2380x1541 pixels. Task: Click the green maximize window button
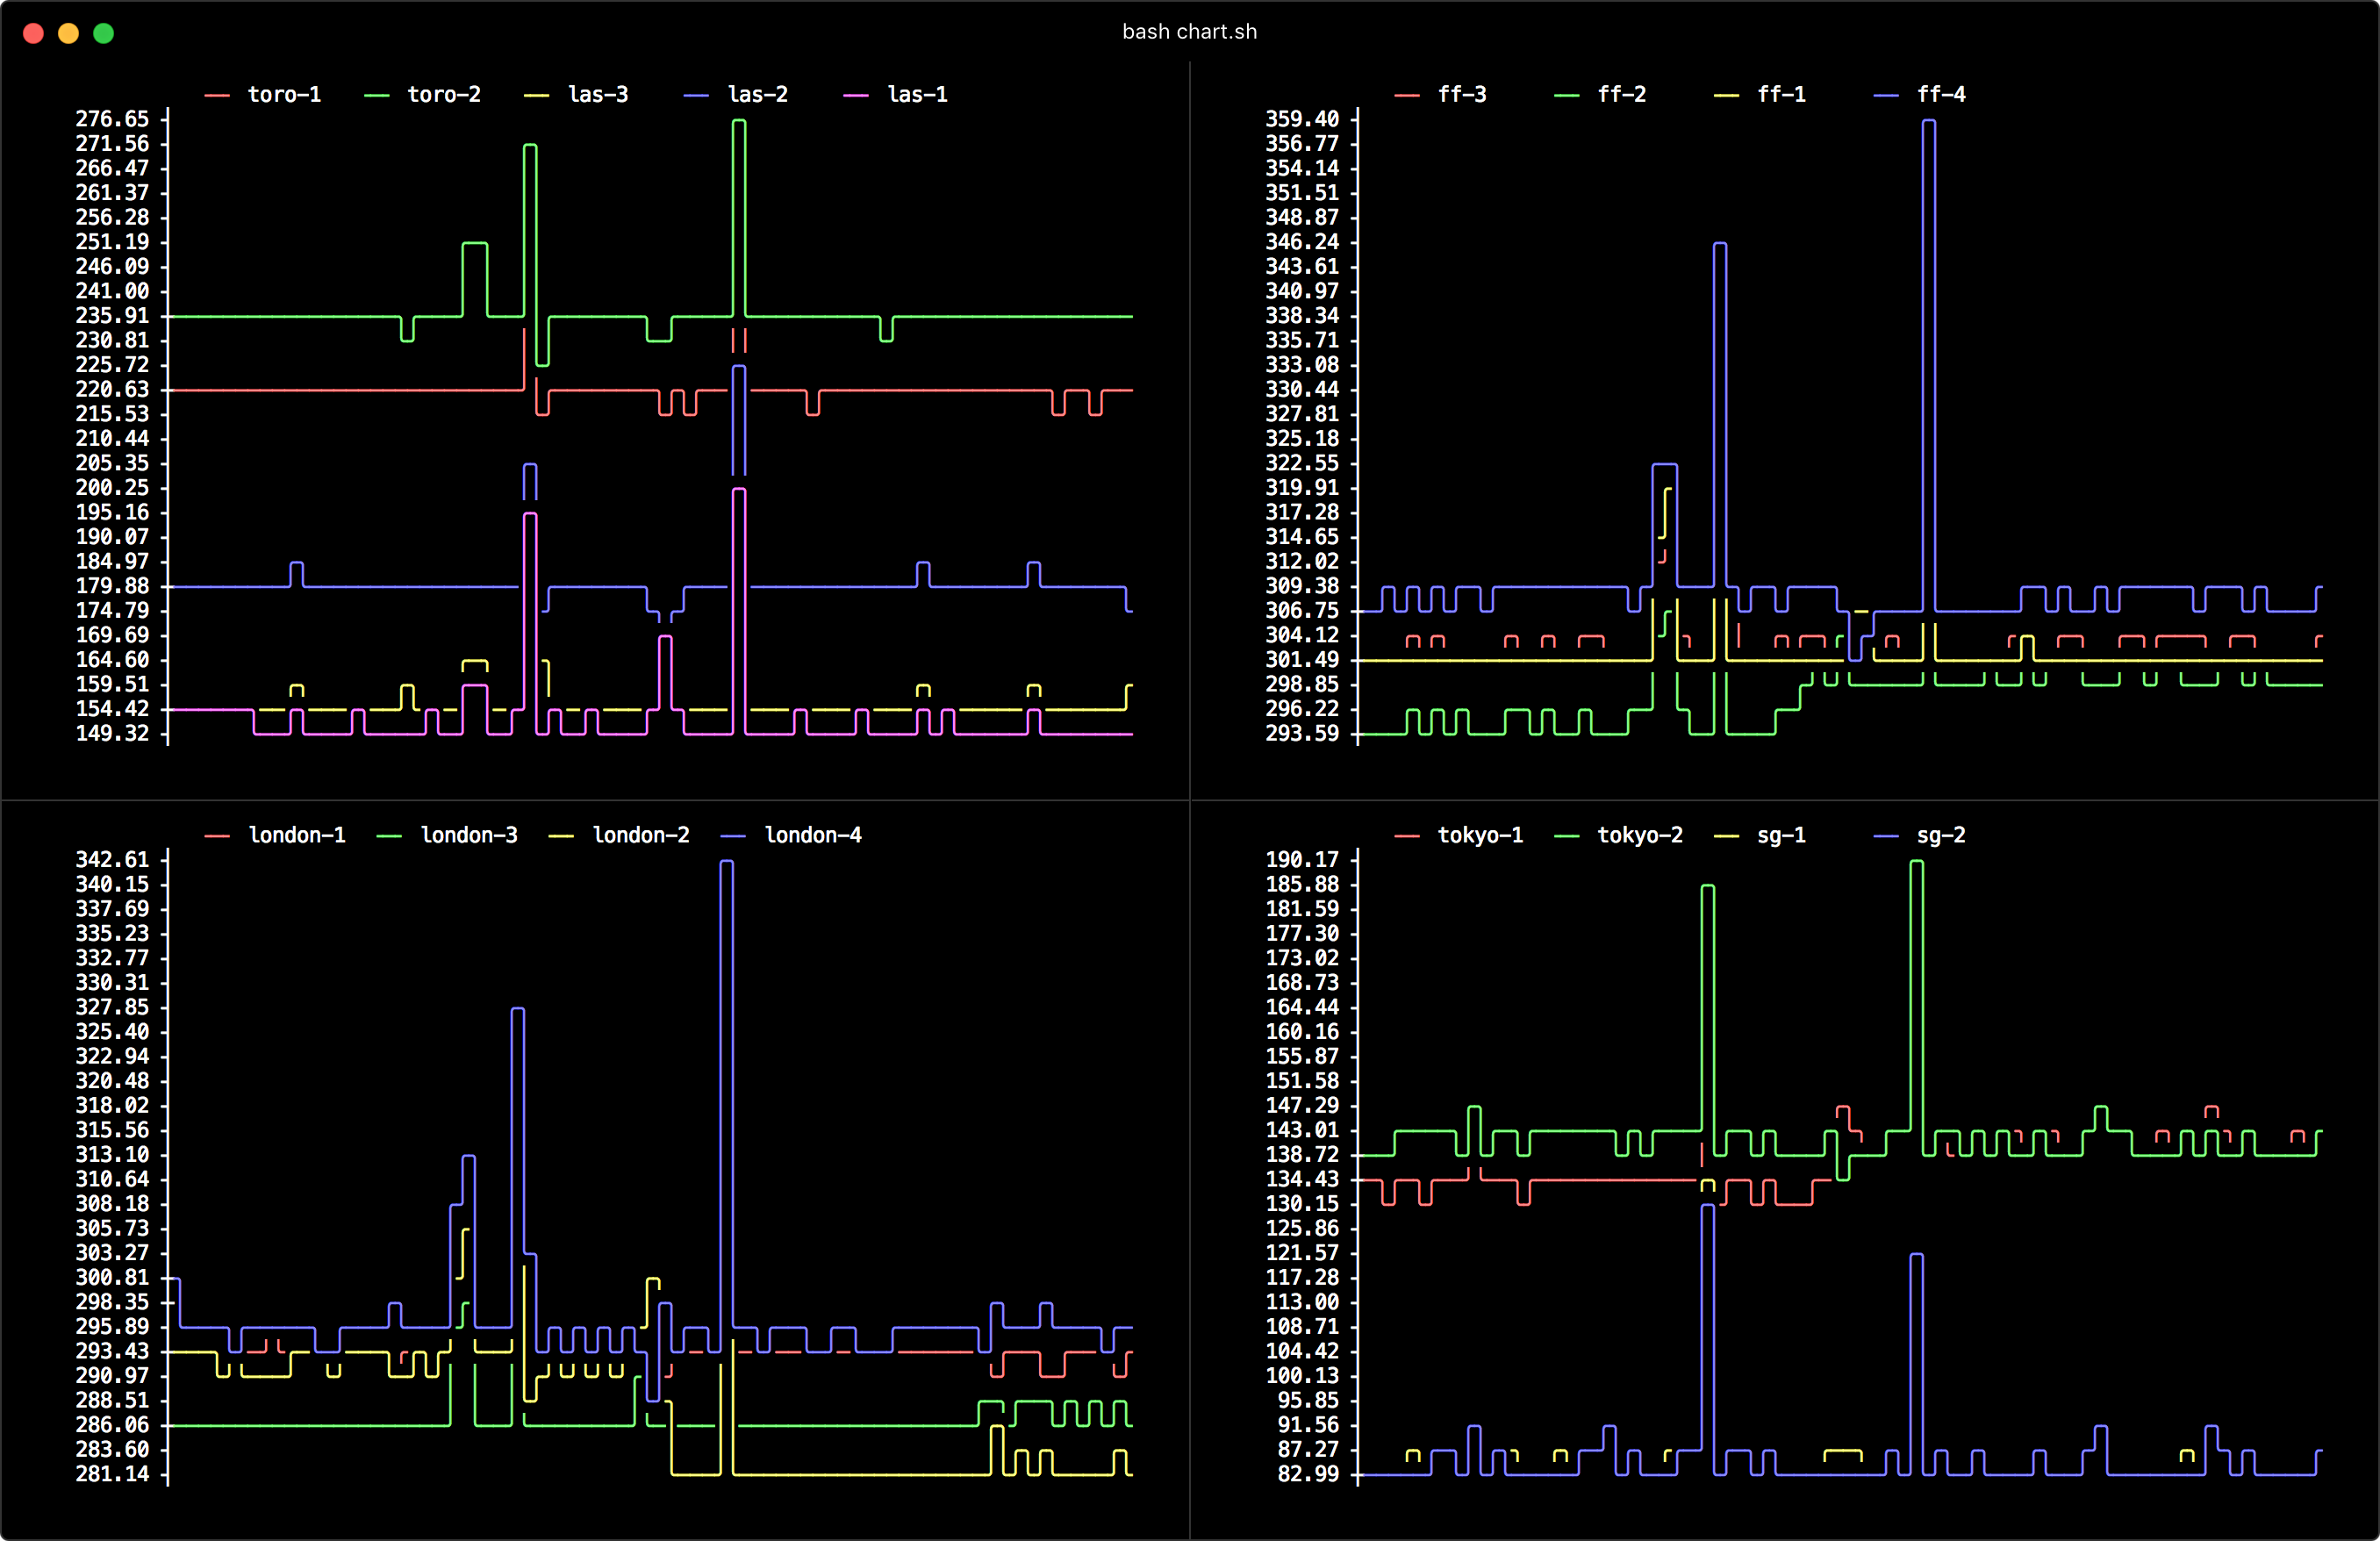[x=103, y=33]
